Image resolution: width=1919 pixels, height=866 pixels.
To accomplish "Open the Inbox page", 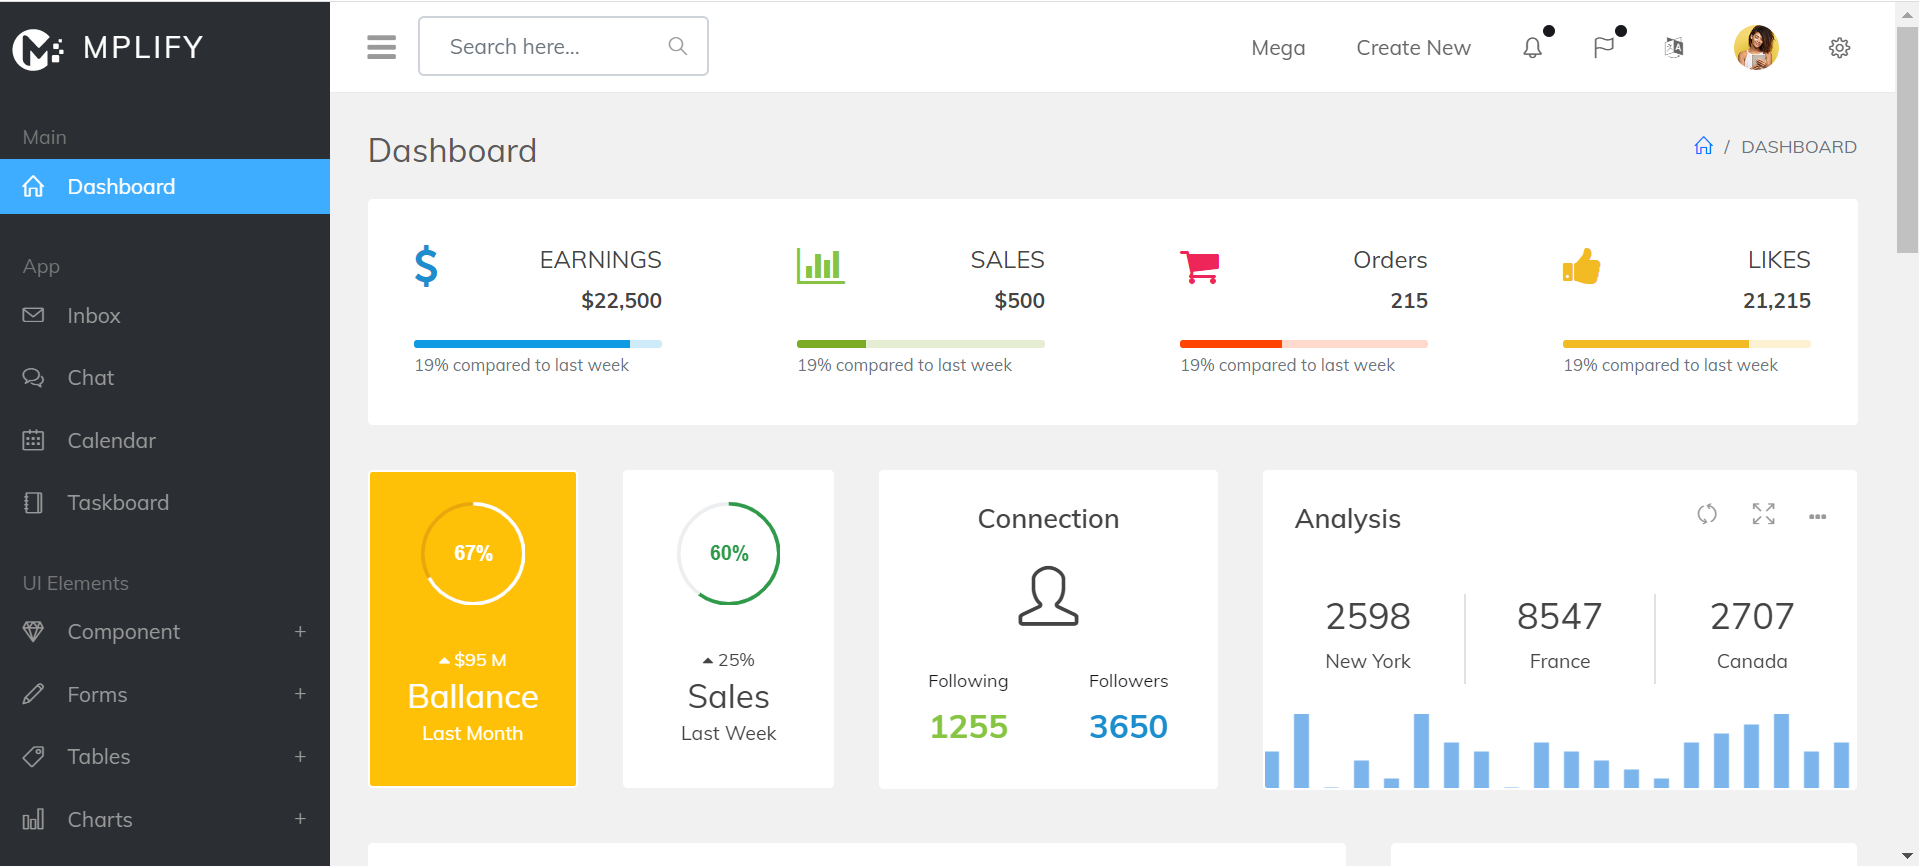I will click(94, 316).
